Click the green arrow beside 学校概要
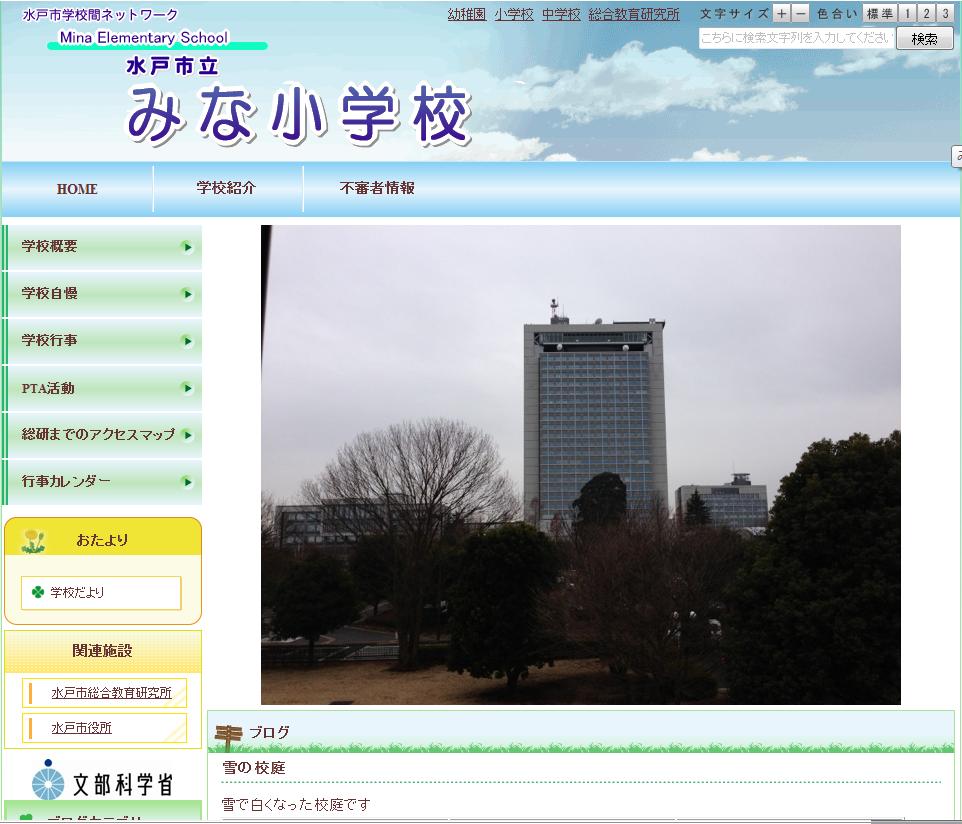This screenshot has height=824, width=962. pyautogui.click(x=188, y=247)
